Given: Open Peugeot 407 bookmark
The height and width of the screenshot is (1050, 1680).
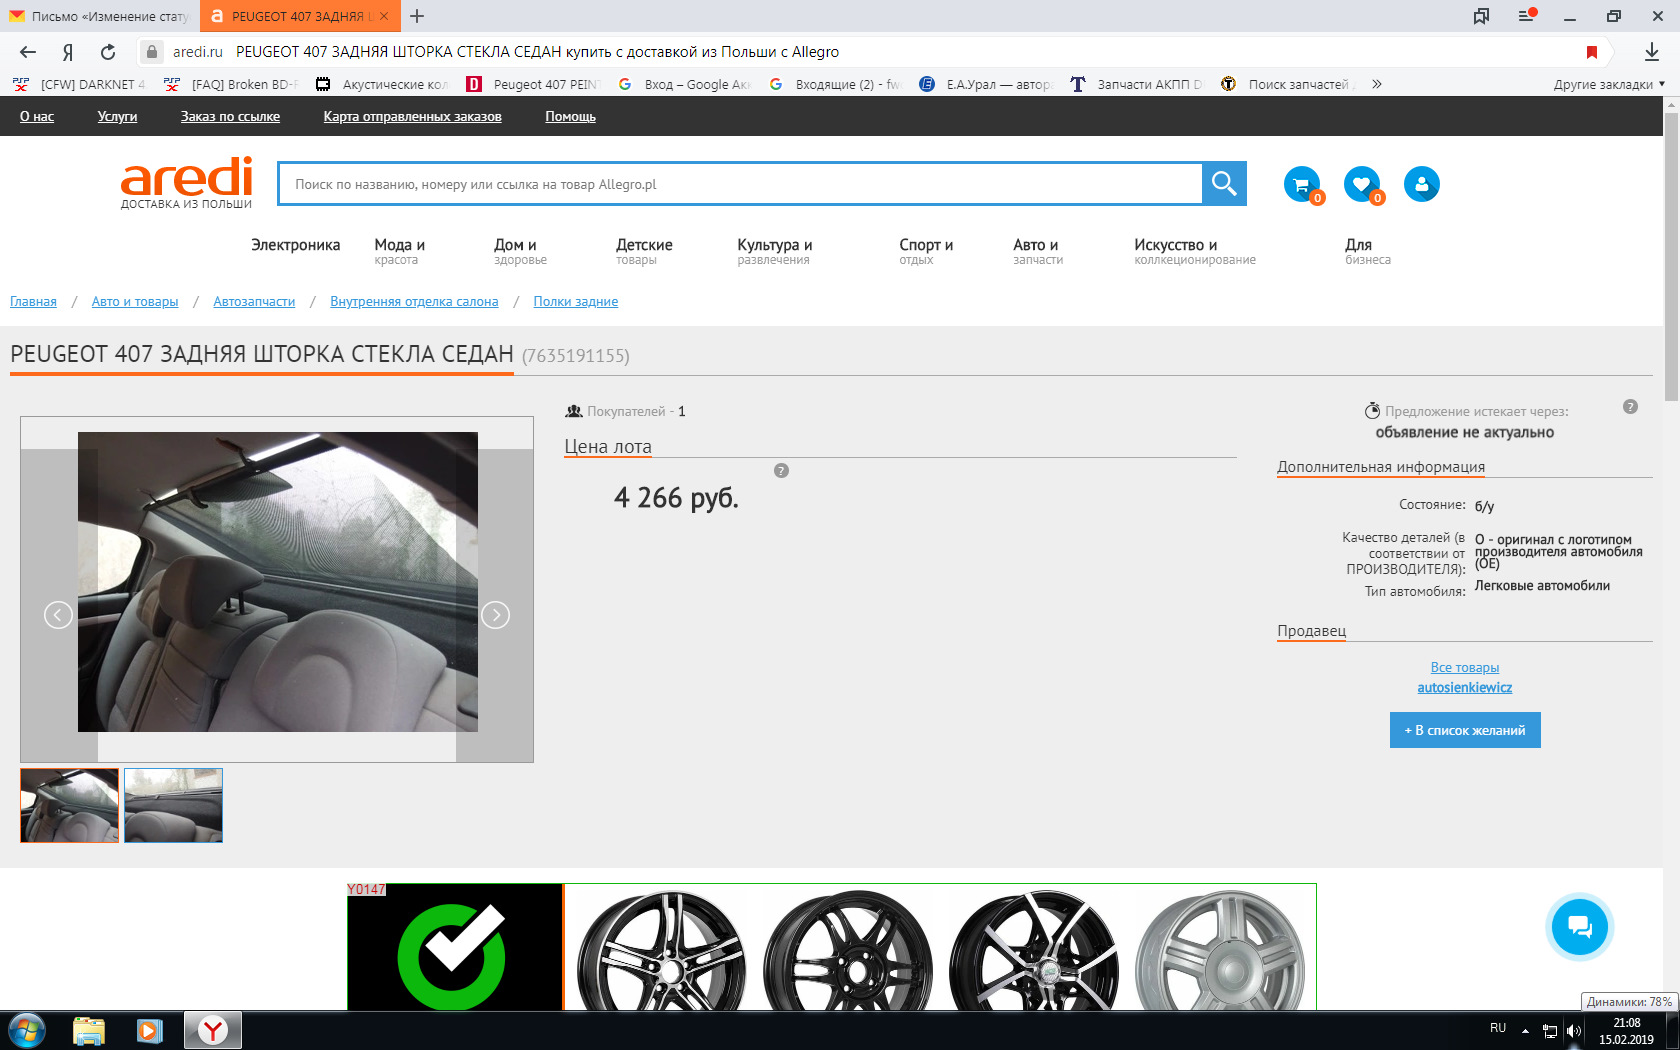Looking at the screenshot, I should [534, 84].
